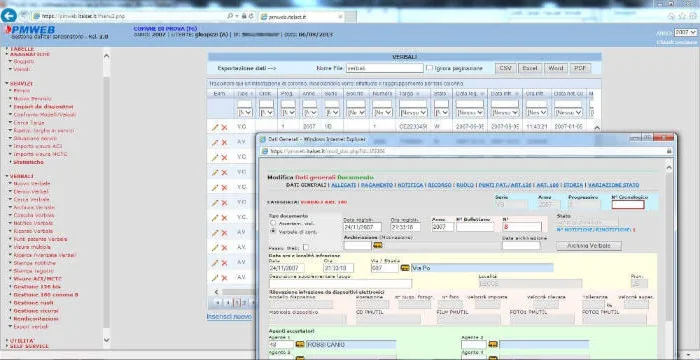Open the filter dropdown under the Anno column
Viewport: 700px width, 360px height.
pyautogui.click(x=309, y=113)
